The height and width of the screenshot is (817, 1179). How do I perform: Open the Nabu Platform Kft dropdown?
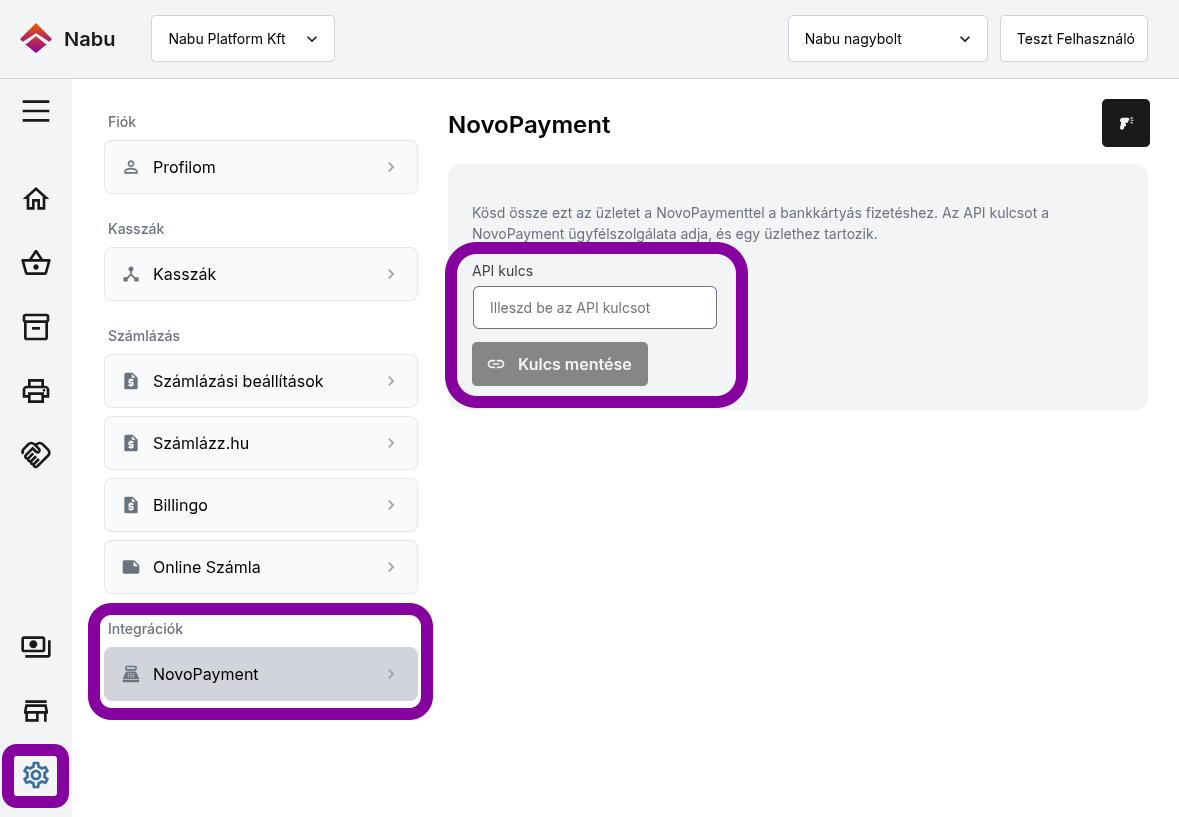(x=243, y=38)
